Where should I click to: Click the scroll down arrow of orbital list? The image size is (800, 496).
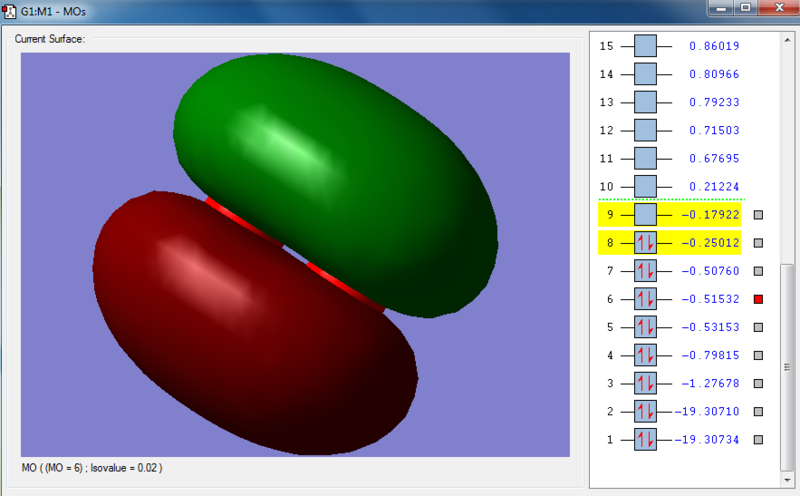(x=787, y=480)
